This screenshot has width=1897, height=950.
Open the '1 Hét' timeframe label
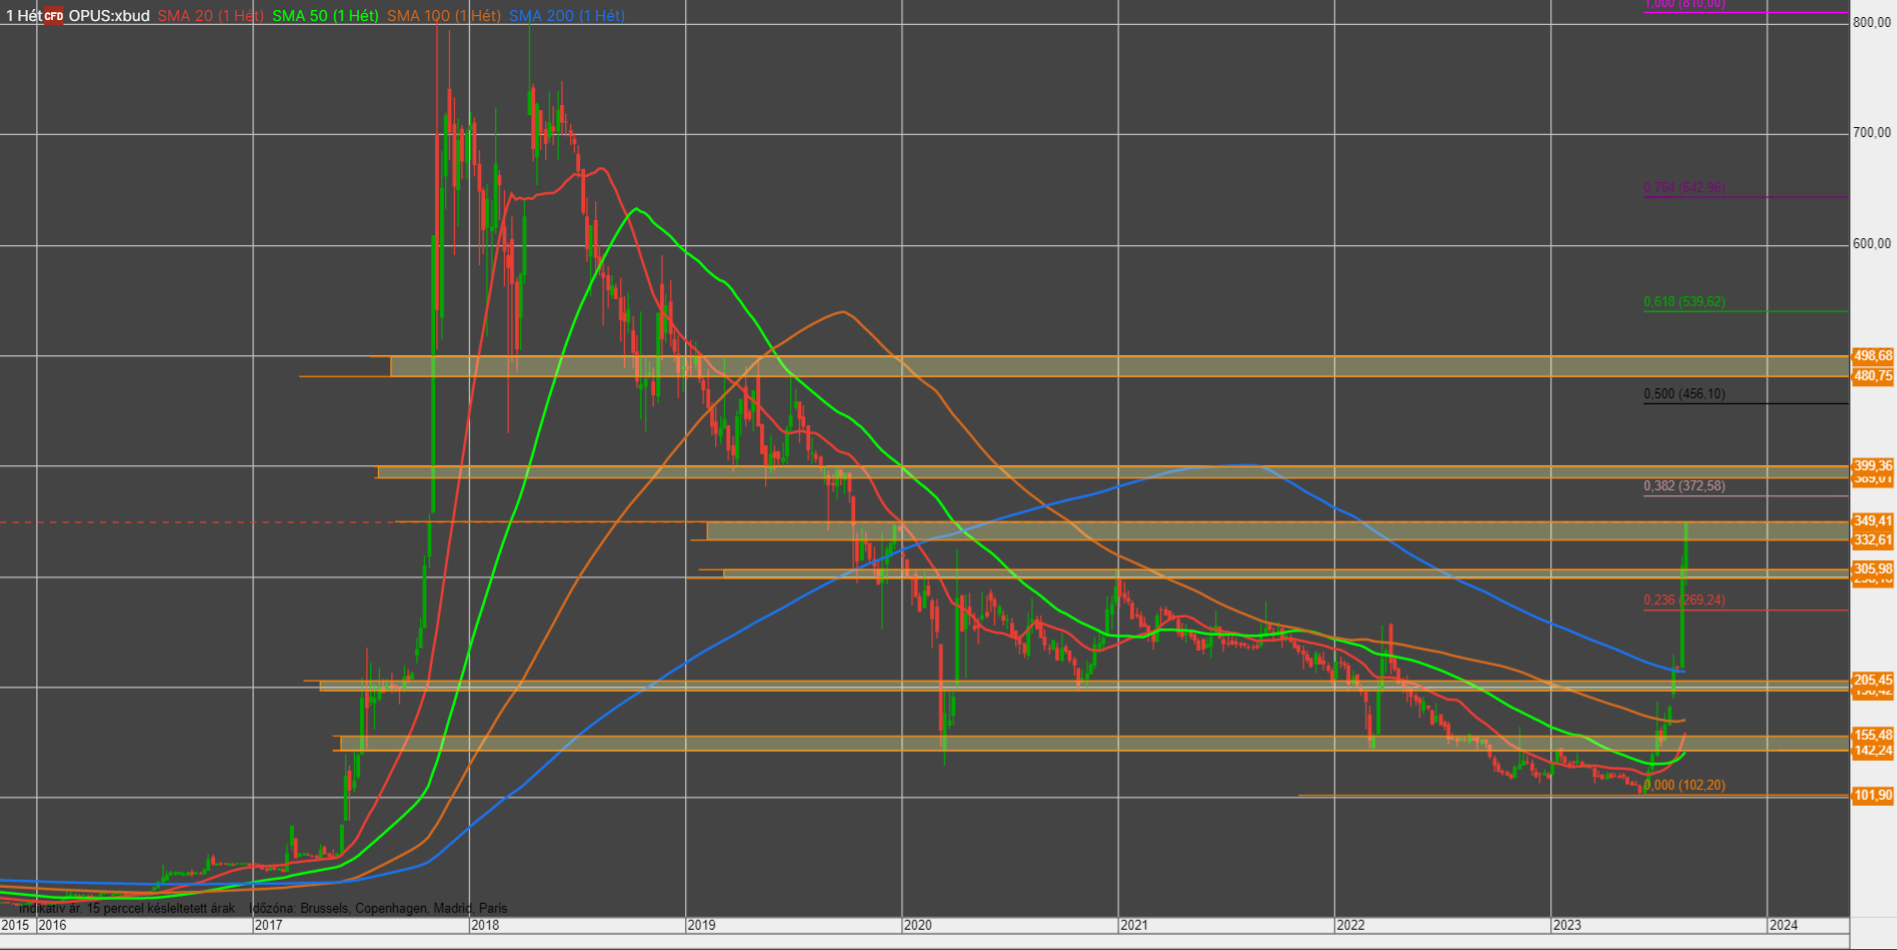click(x=22, y=16)
